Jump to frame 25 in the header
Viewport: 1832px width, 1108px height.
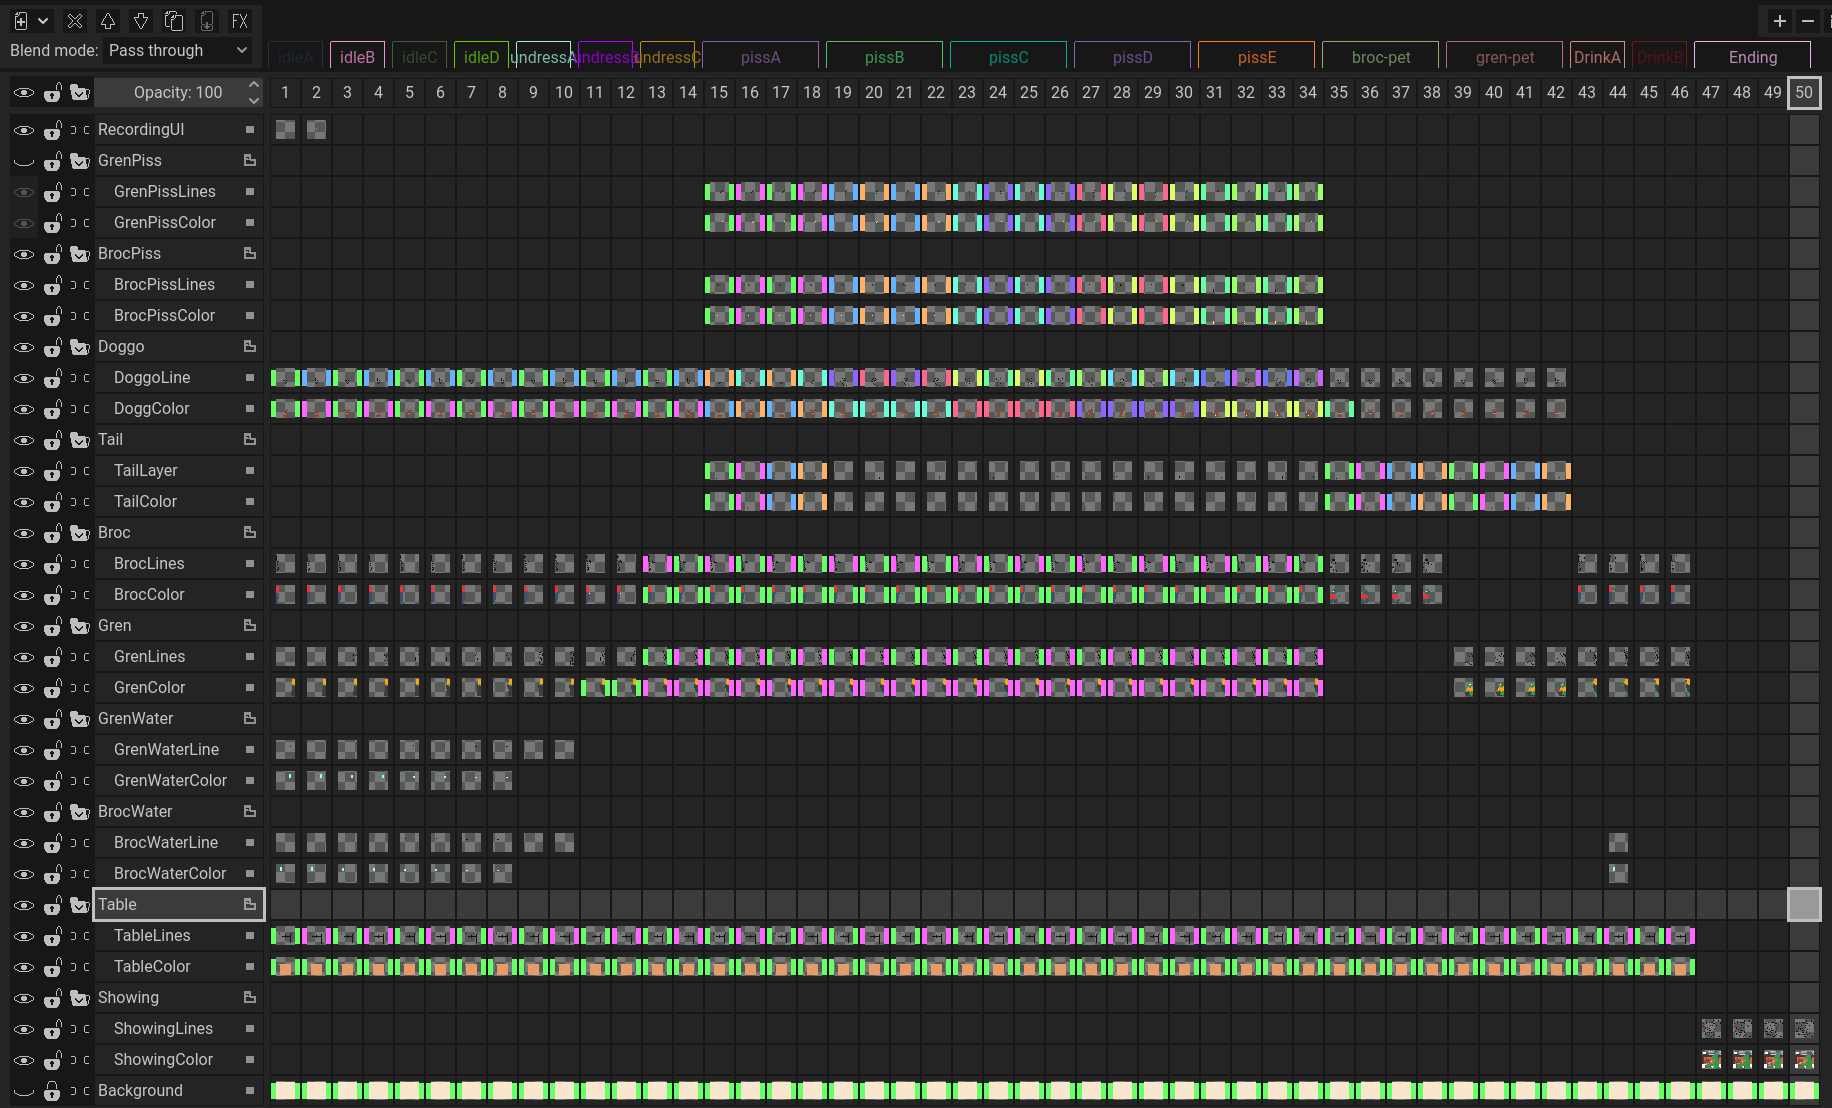(x=1029, y=93)
